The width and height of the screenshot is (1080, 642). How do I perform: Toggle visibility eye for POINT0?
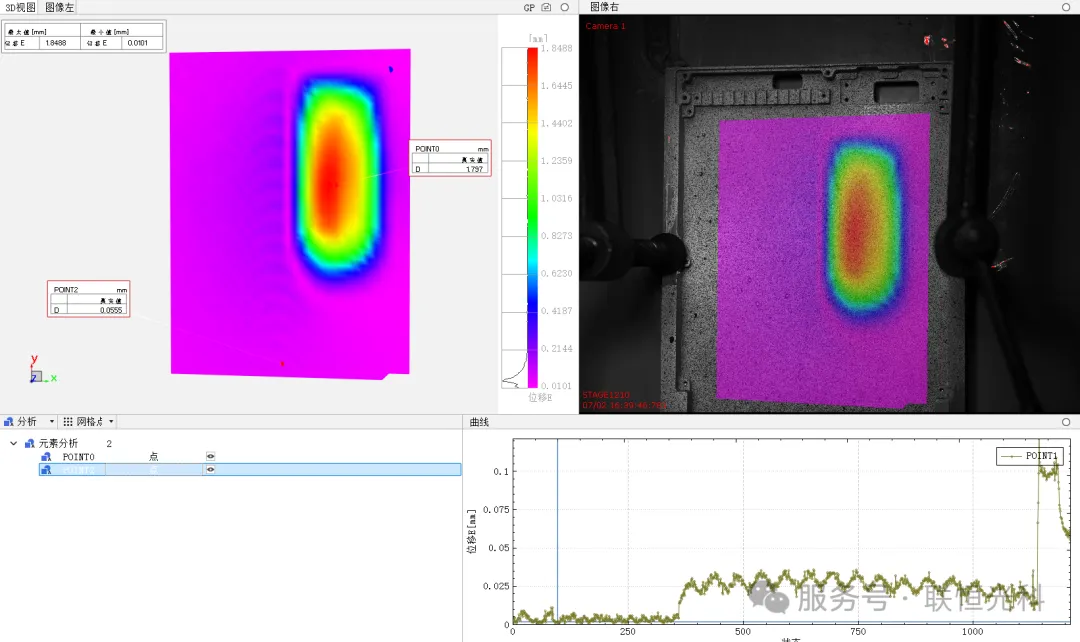pos(211,456)
